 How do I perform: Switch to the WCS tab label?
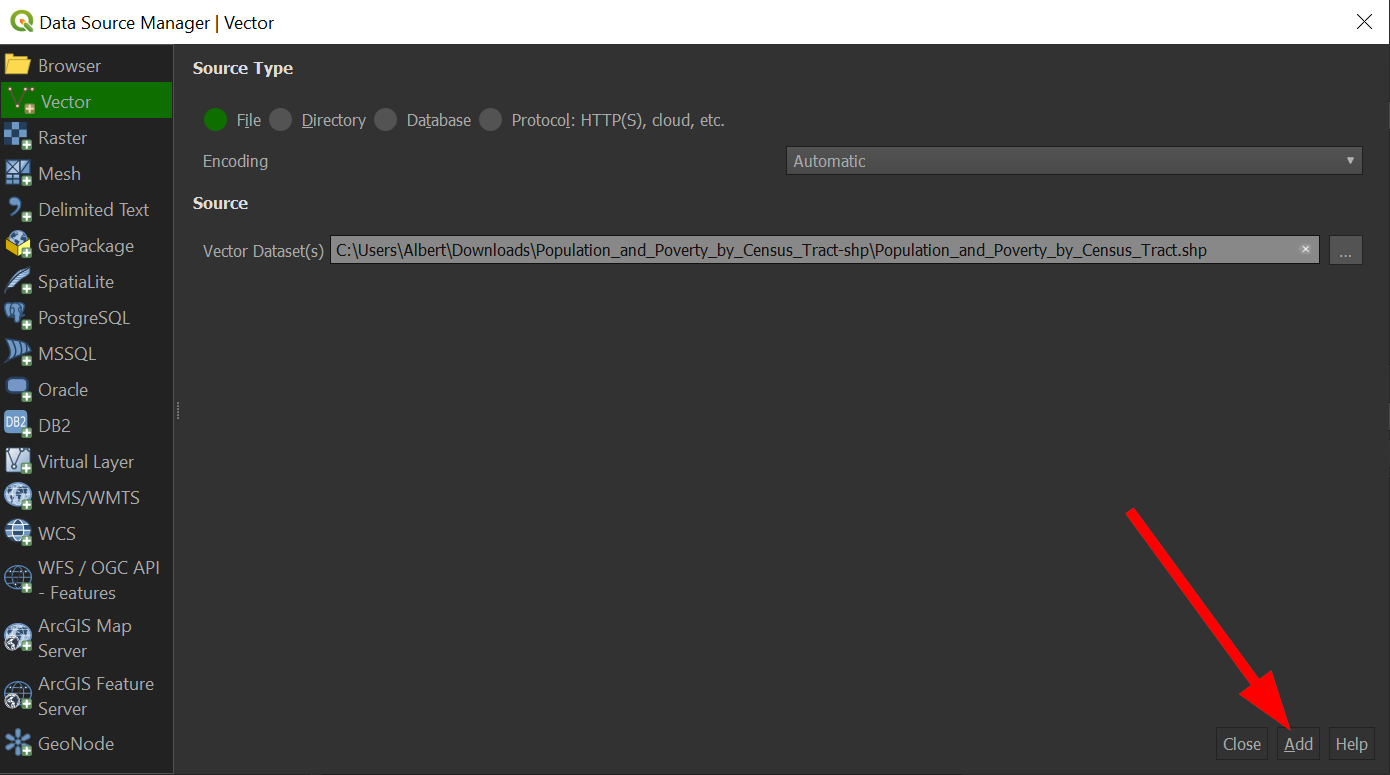tap(57, 534)
